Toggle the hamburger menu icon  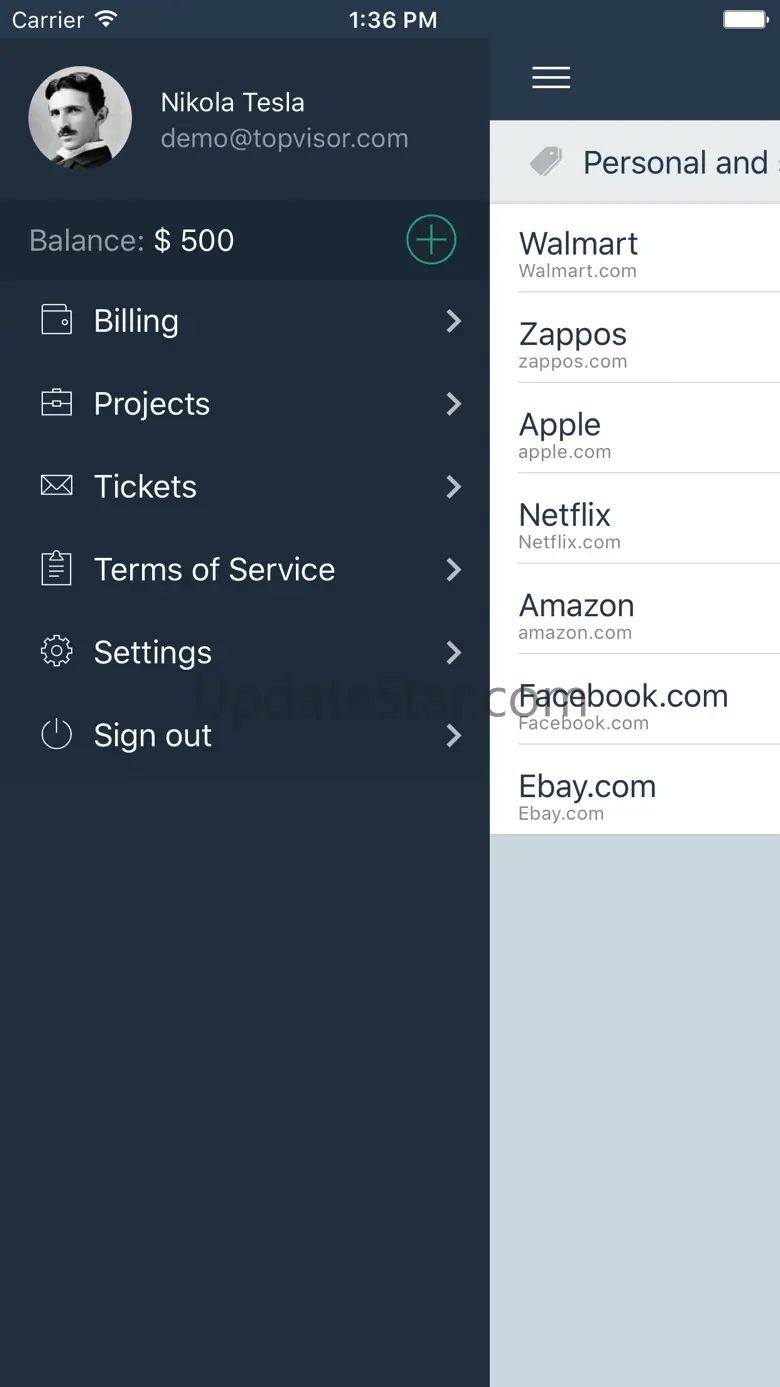[551, 78]
